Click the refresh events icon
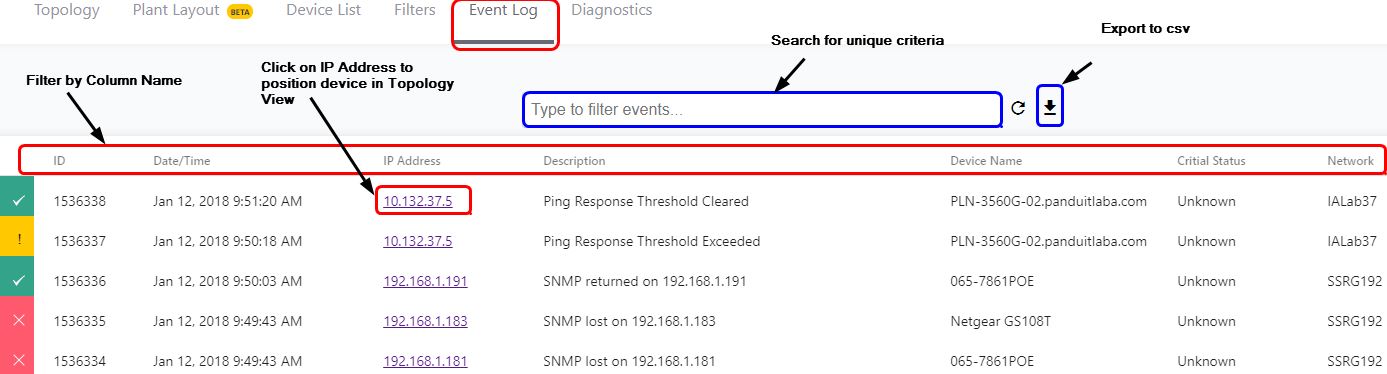Viewport: 1387px width, 374px height. (1018, 108)
